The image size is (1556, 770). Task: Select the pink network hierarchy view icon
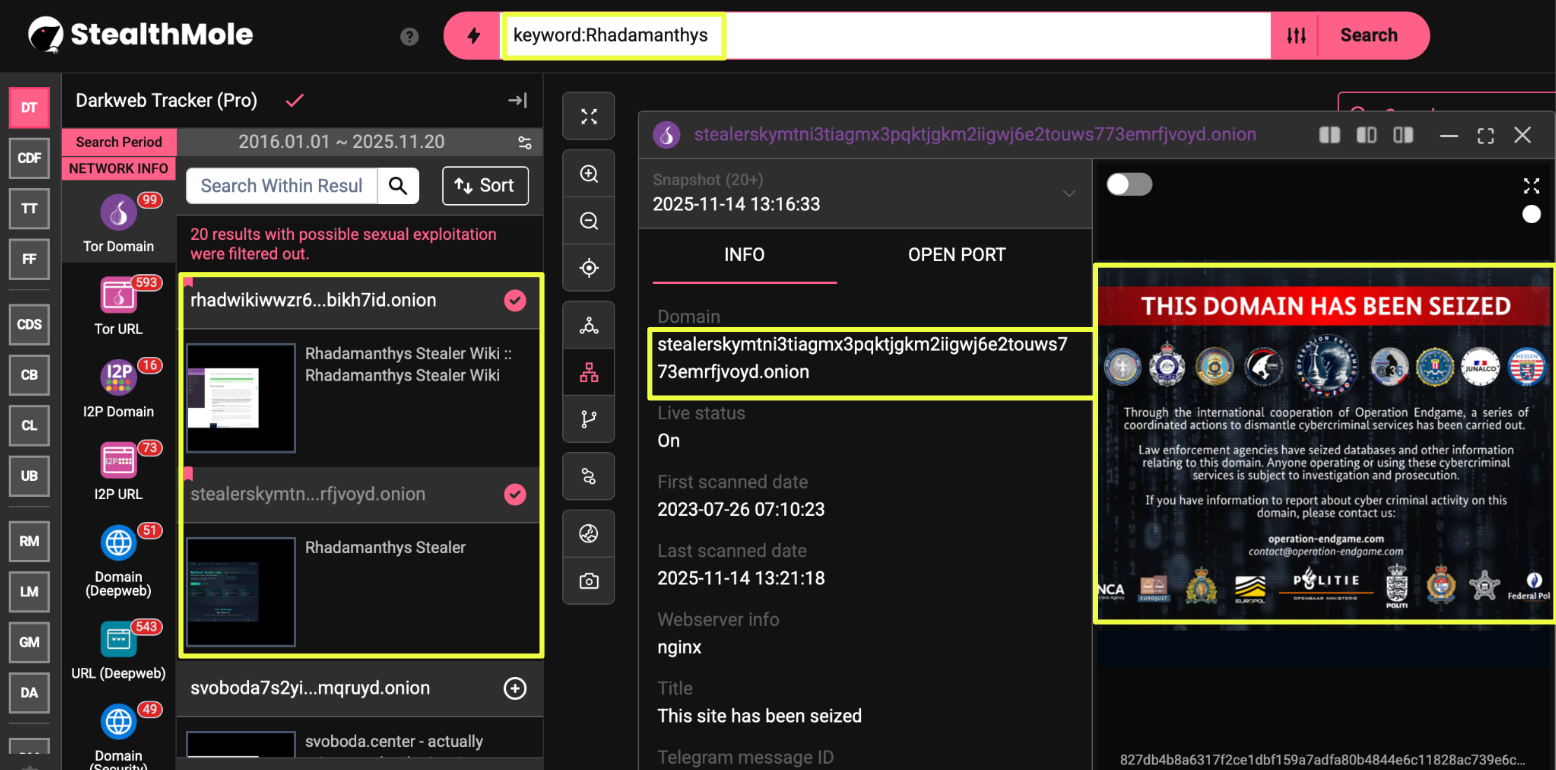point(589,372)
